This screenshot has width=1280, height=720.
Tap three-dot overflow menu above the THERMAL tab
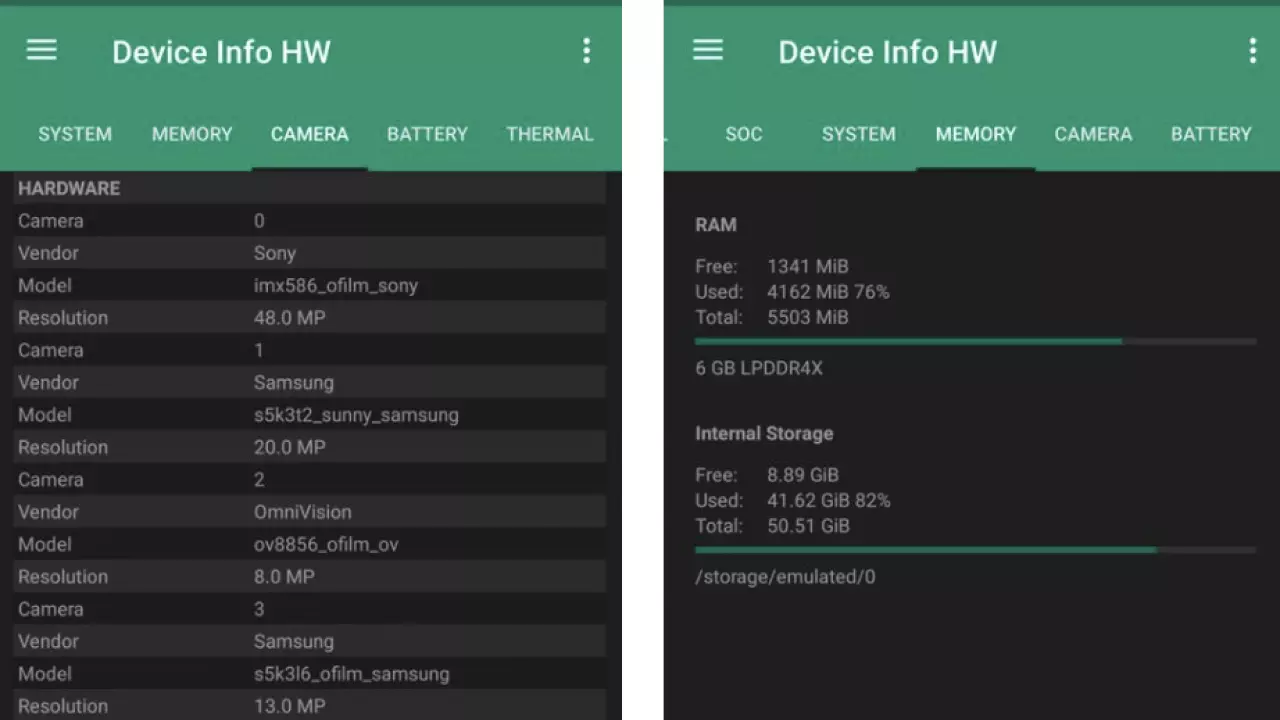click(x=586, y=51)
